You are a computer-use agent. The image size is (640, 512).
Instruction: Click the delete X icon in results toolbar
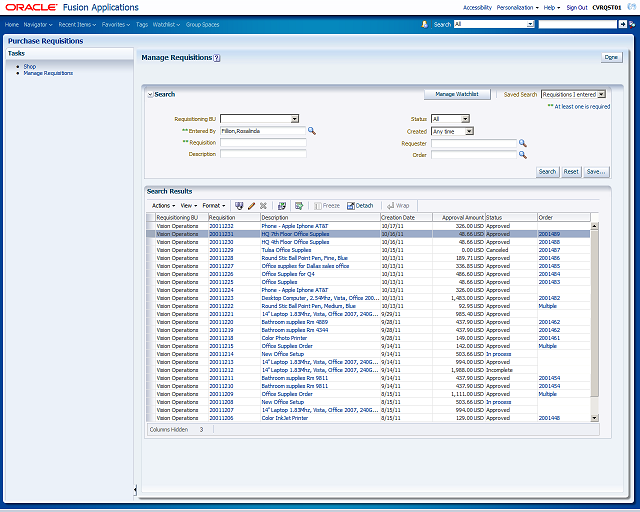[263, 206]
